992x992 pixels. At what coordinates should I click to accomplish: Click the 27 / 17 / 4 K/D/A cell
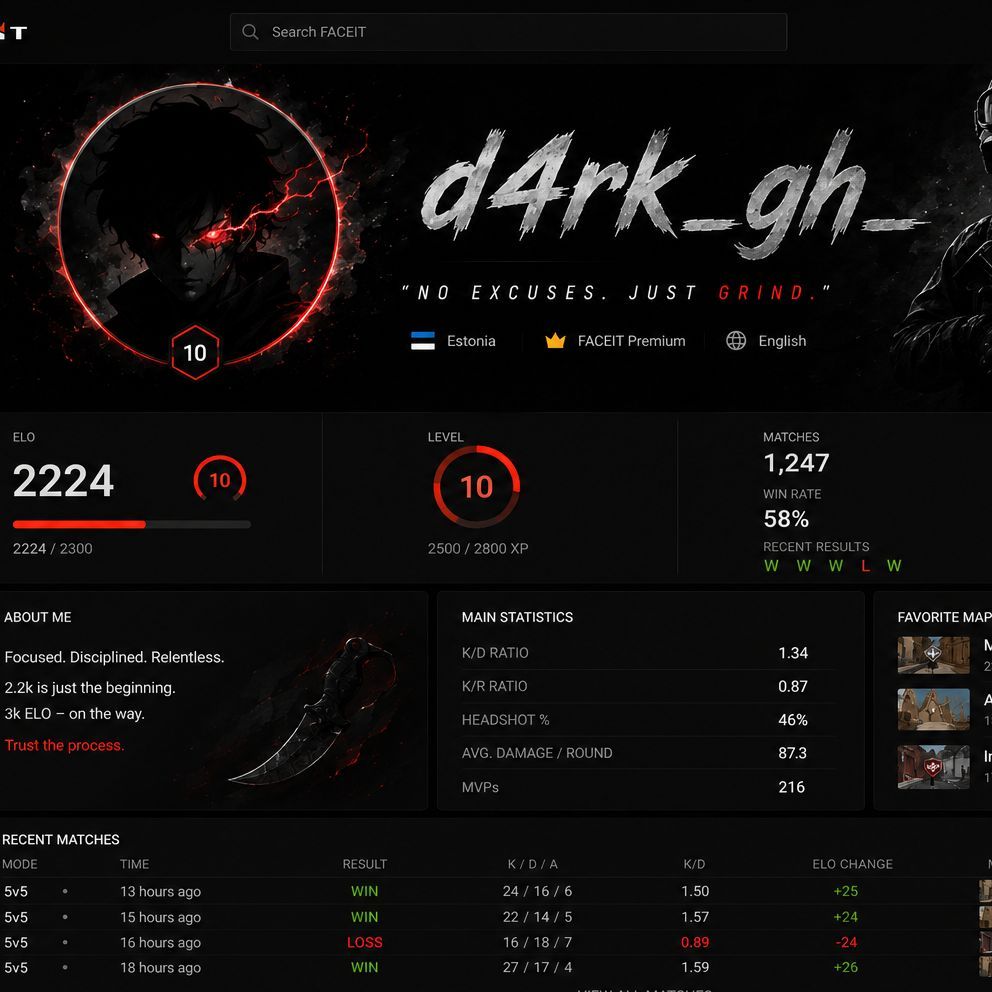coord(537,967)
